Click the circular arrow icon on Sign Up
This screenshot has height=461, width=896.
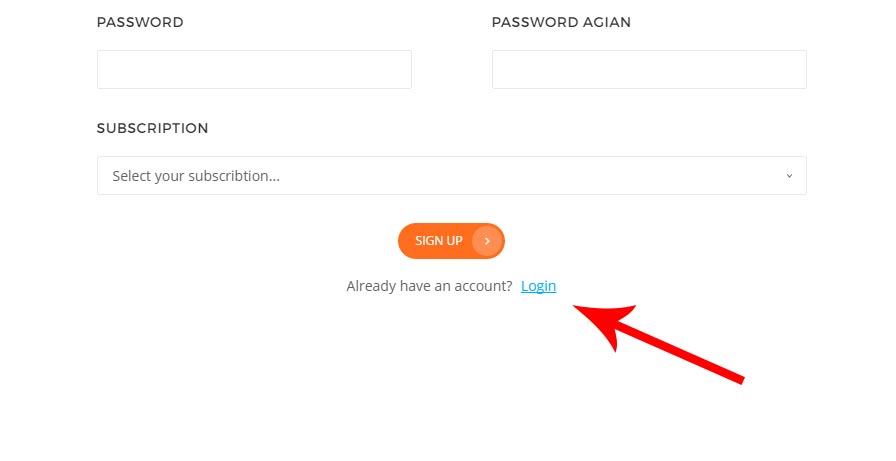pyautogui.click(x=487, y=241)
